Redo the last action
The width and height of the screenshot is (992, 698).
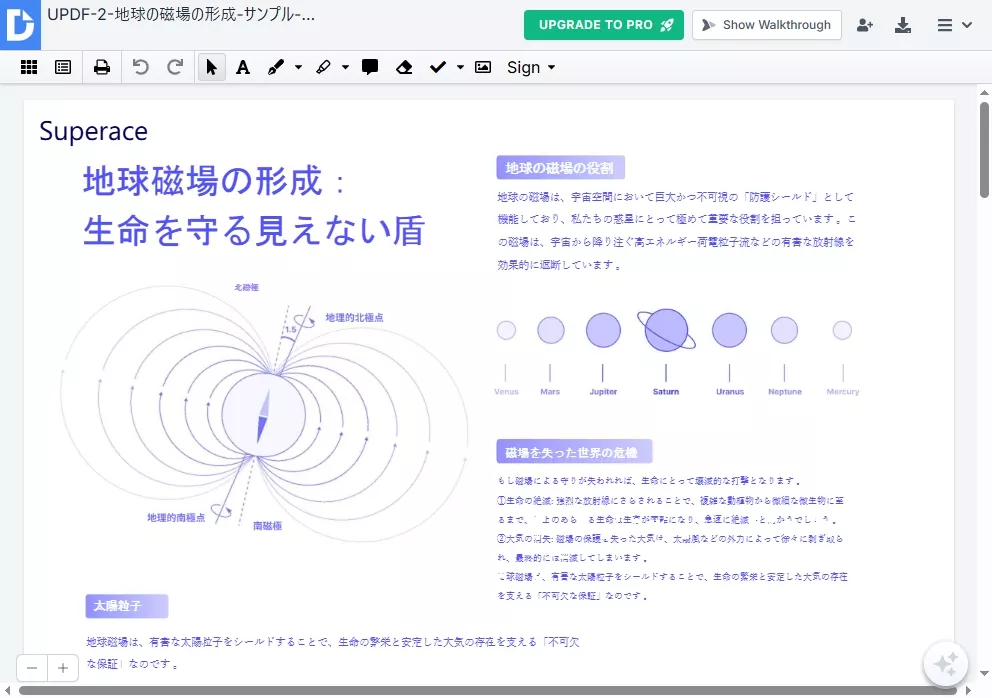[172, 67]
